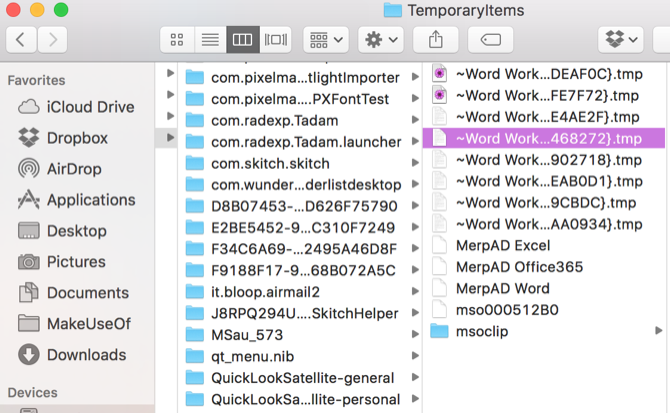Switch to Cover Flow view
Viewport: 670px width, 413px height.
click(x=275, y=40)
